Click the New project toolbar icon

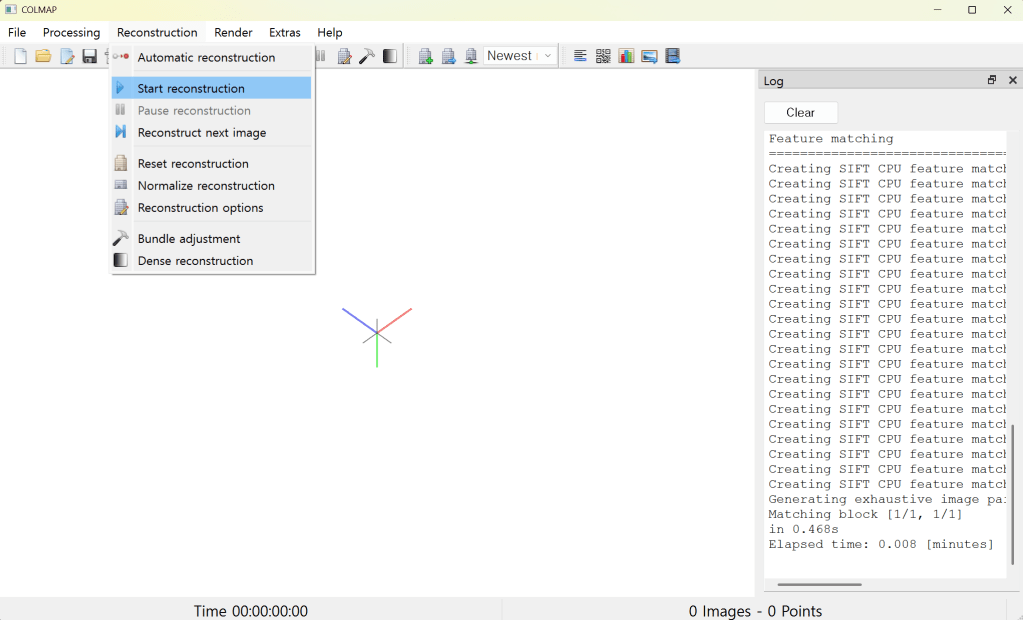(20, 56)
